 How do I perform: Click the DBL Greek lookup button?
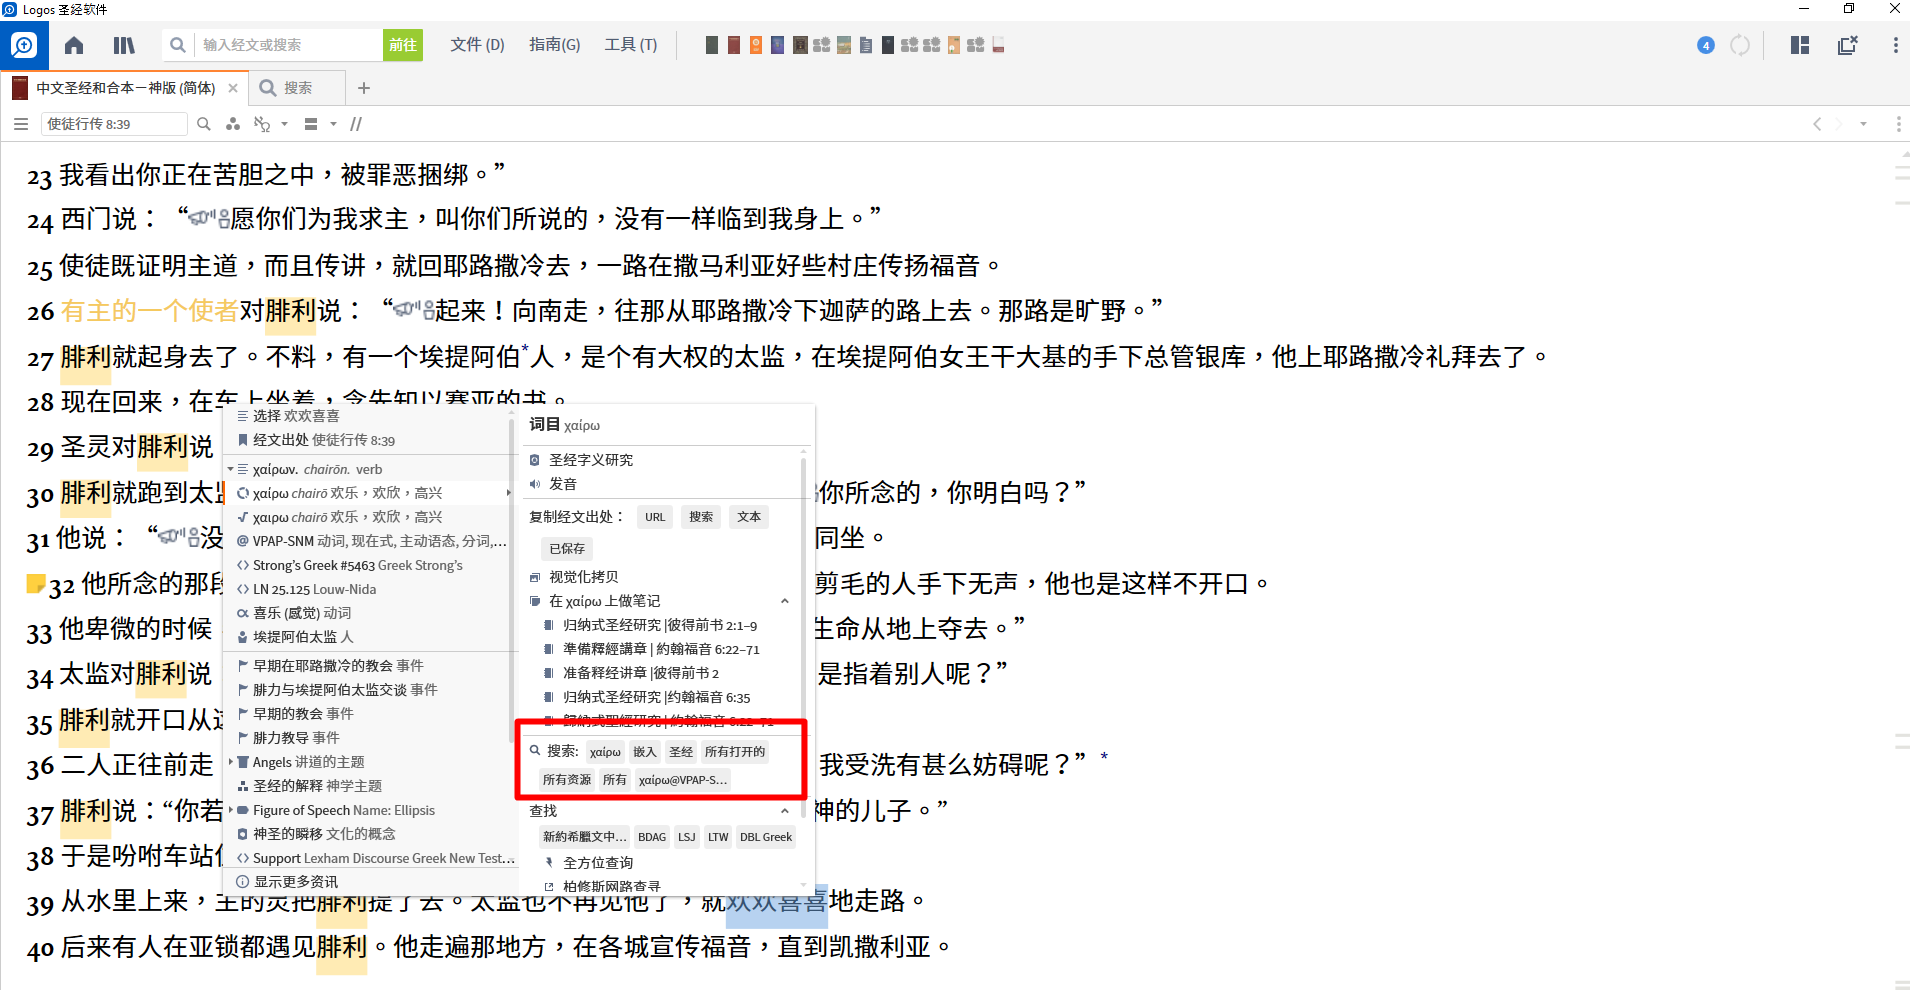pyautogui.click(x=766, y=837)
